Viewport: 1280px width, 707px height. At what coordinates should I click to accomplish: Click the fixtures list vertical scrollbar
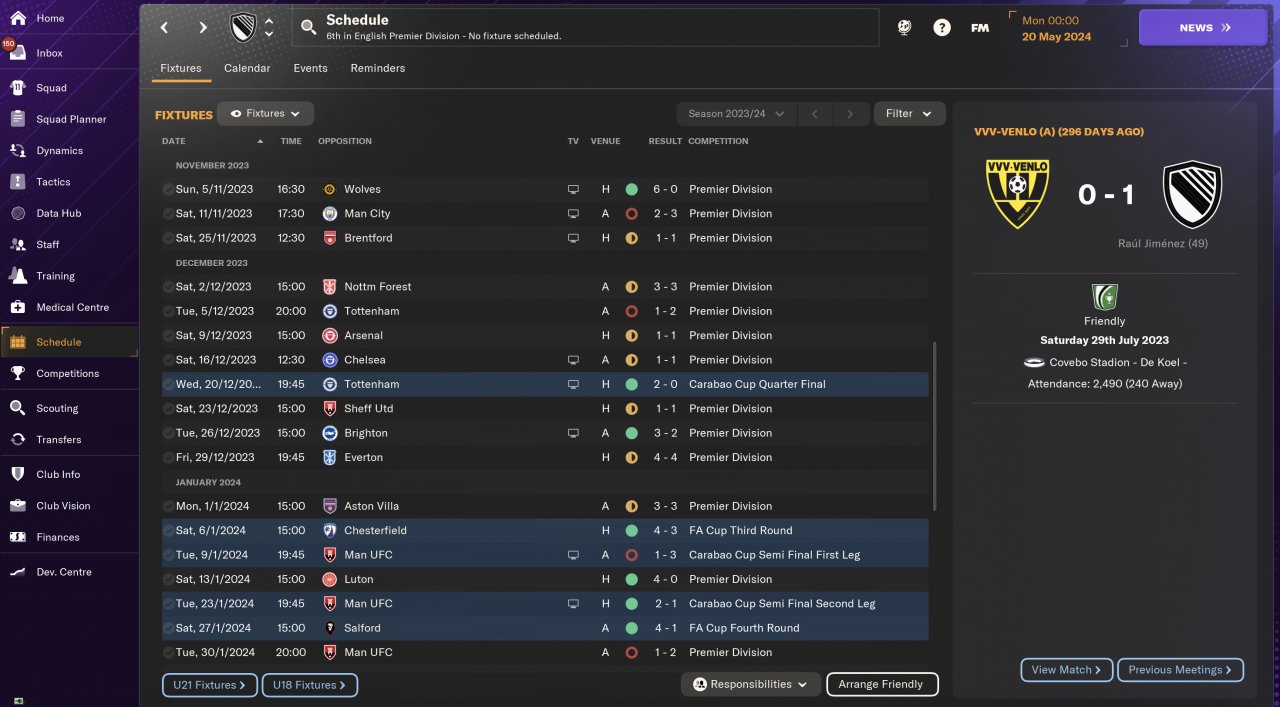[x=934, y=425]
